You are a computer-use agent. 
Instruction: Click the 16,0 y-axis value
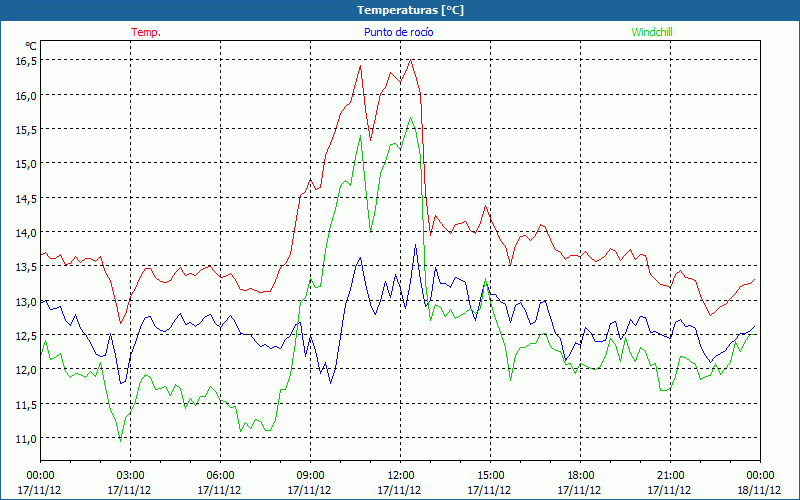tap(26, 95)
